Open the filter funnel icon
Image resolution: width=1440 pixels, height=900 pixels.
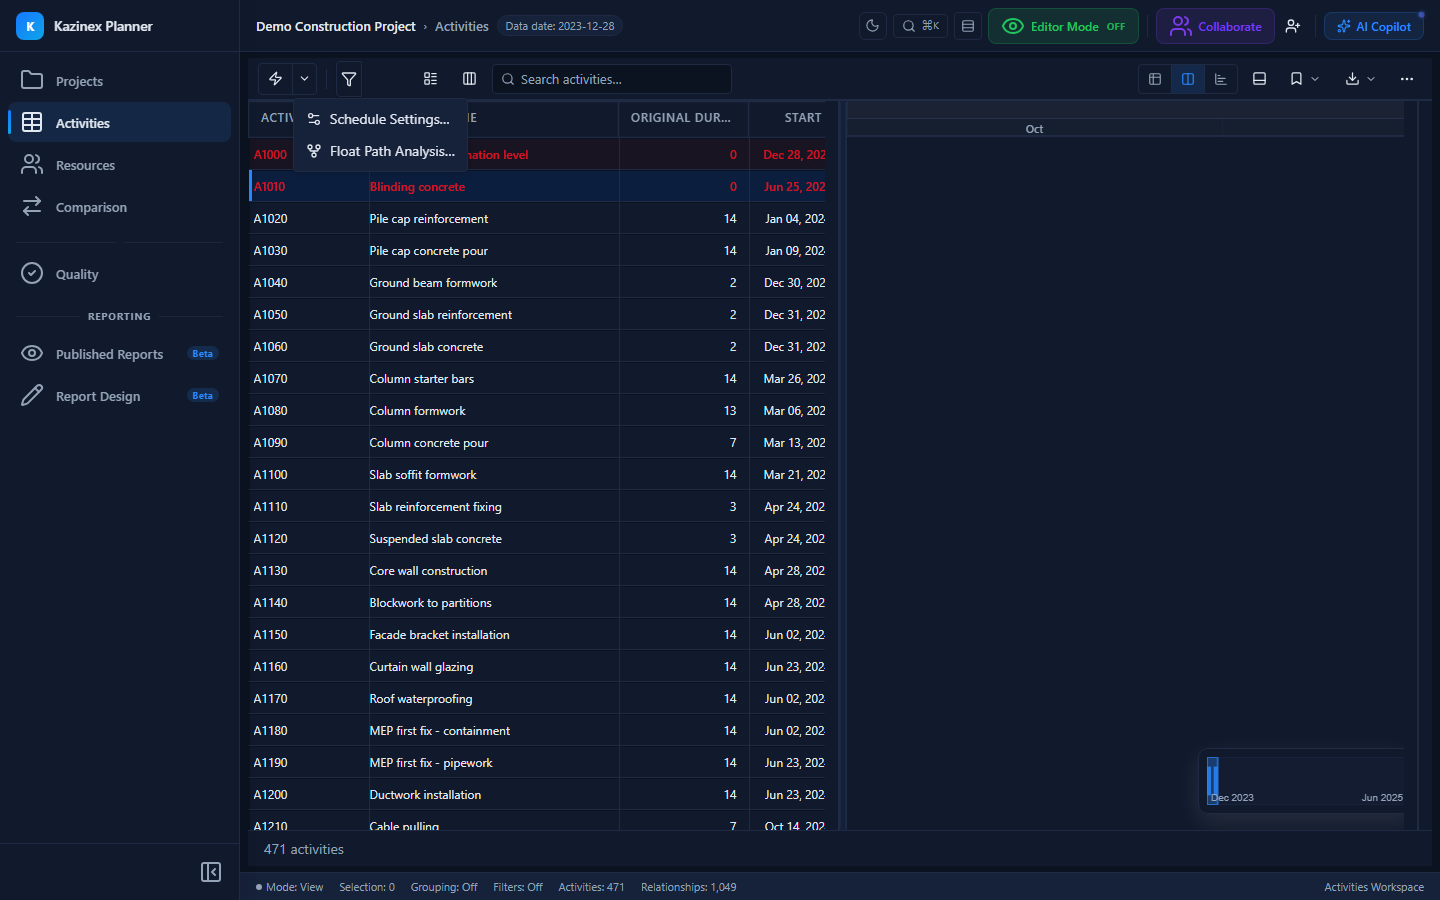349,79
